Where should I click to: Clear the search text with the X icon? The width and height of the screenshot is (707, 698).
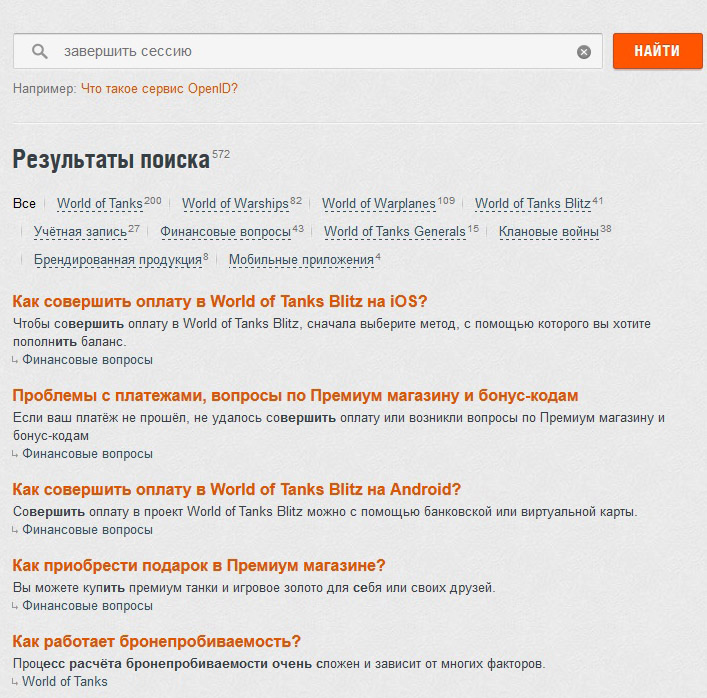coord(584,52)
